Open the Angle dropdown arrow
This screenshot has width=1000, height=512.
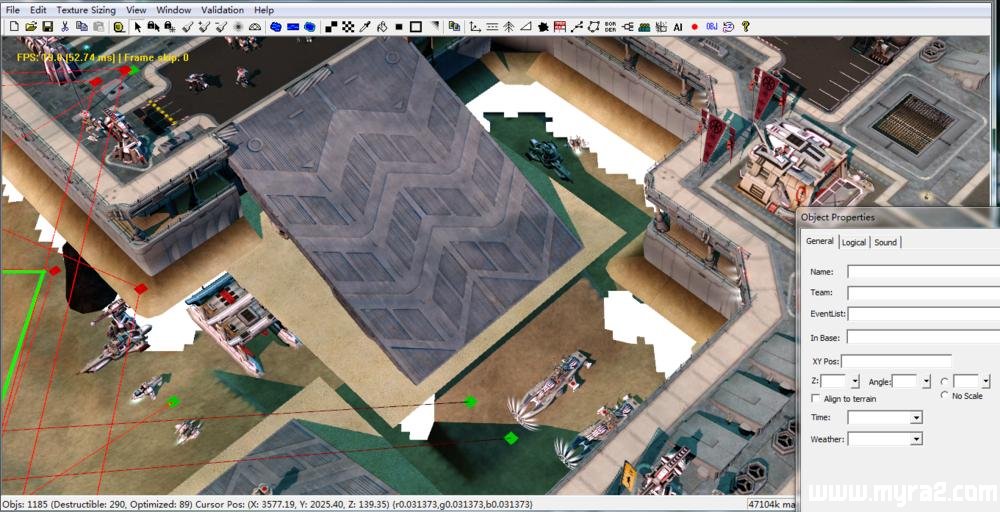click(x=927, y=382)
